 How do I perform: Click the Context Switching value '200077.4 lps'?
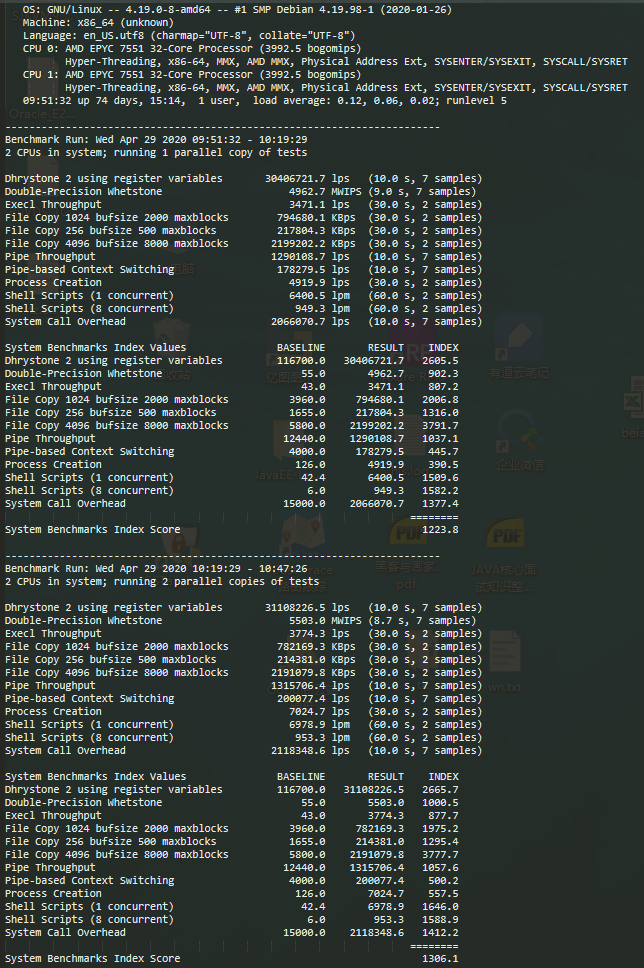coord(314,698)
